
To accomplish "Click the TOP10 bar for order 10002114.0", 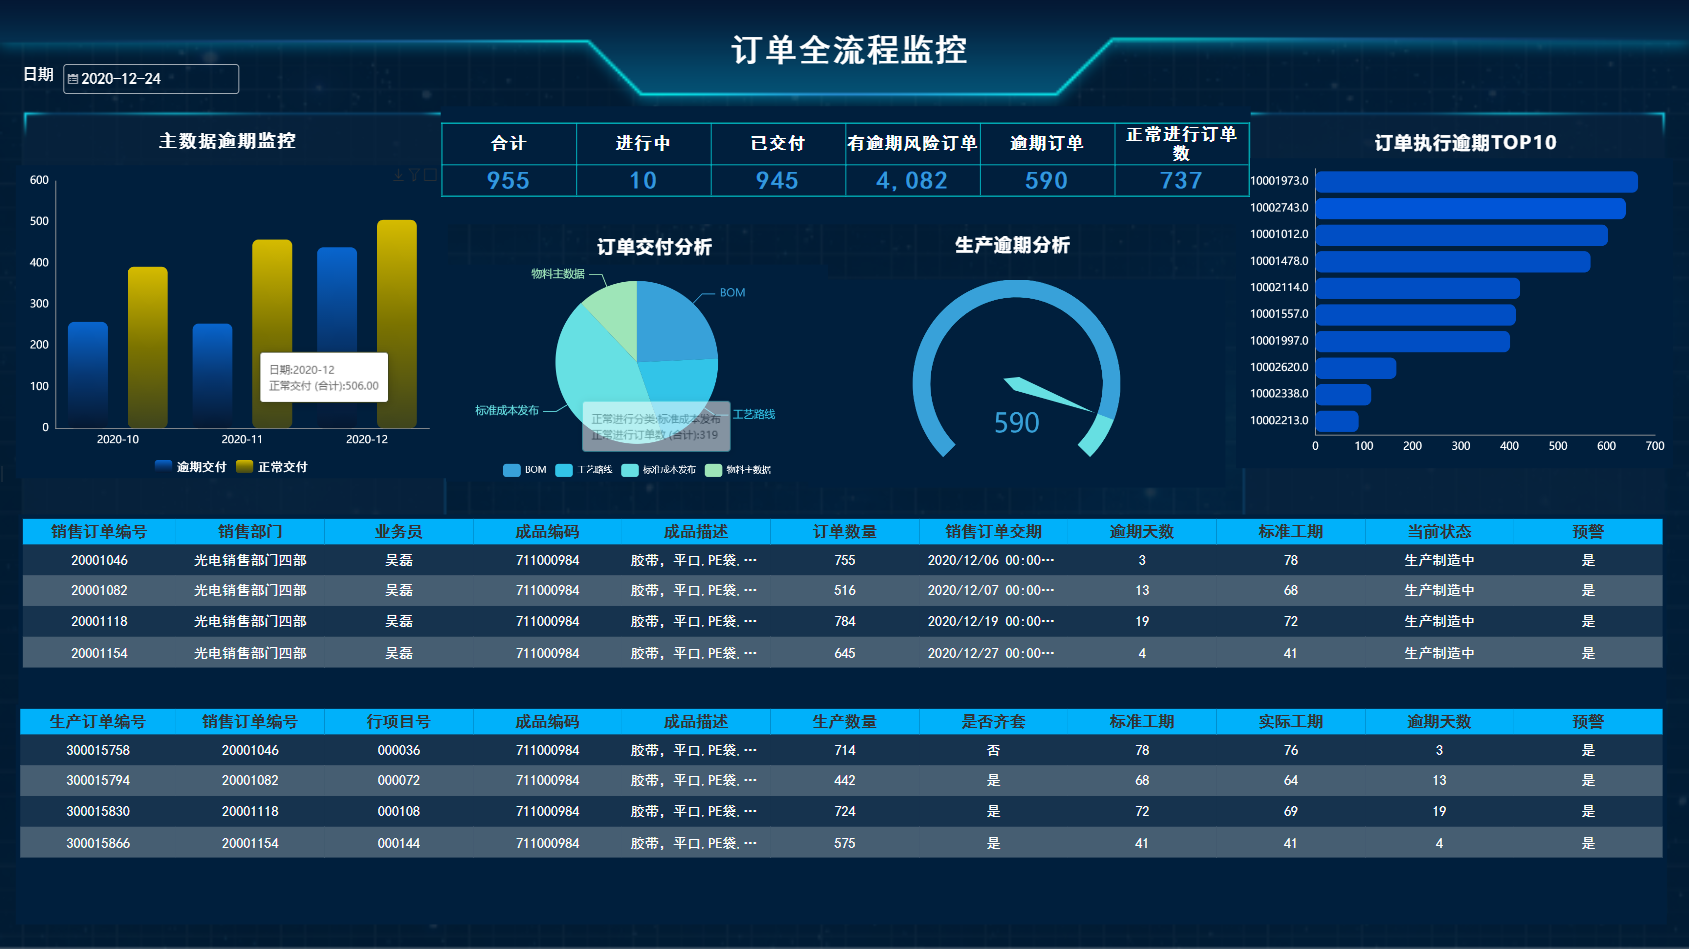I will coord(1417,289).
